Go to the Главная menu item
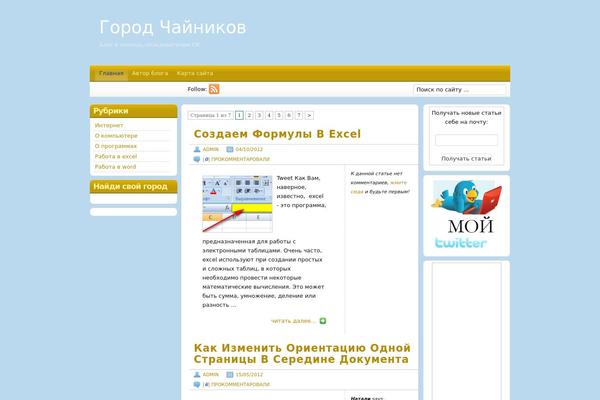The height and width of the screenshot is (400, 600). [x=111, y=73]
